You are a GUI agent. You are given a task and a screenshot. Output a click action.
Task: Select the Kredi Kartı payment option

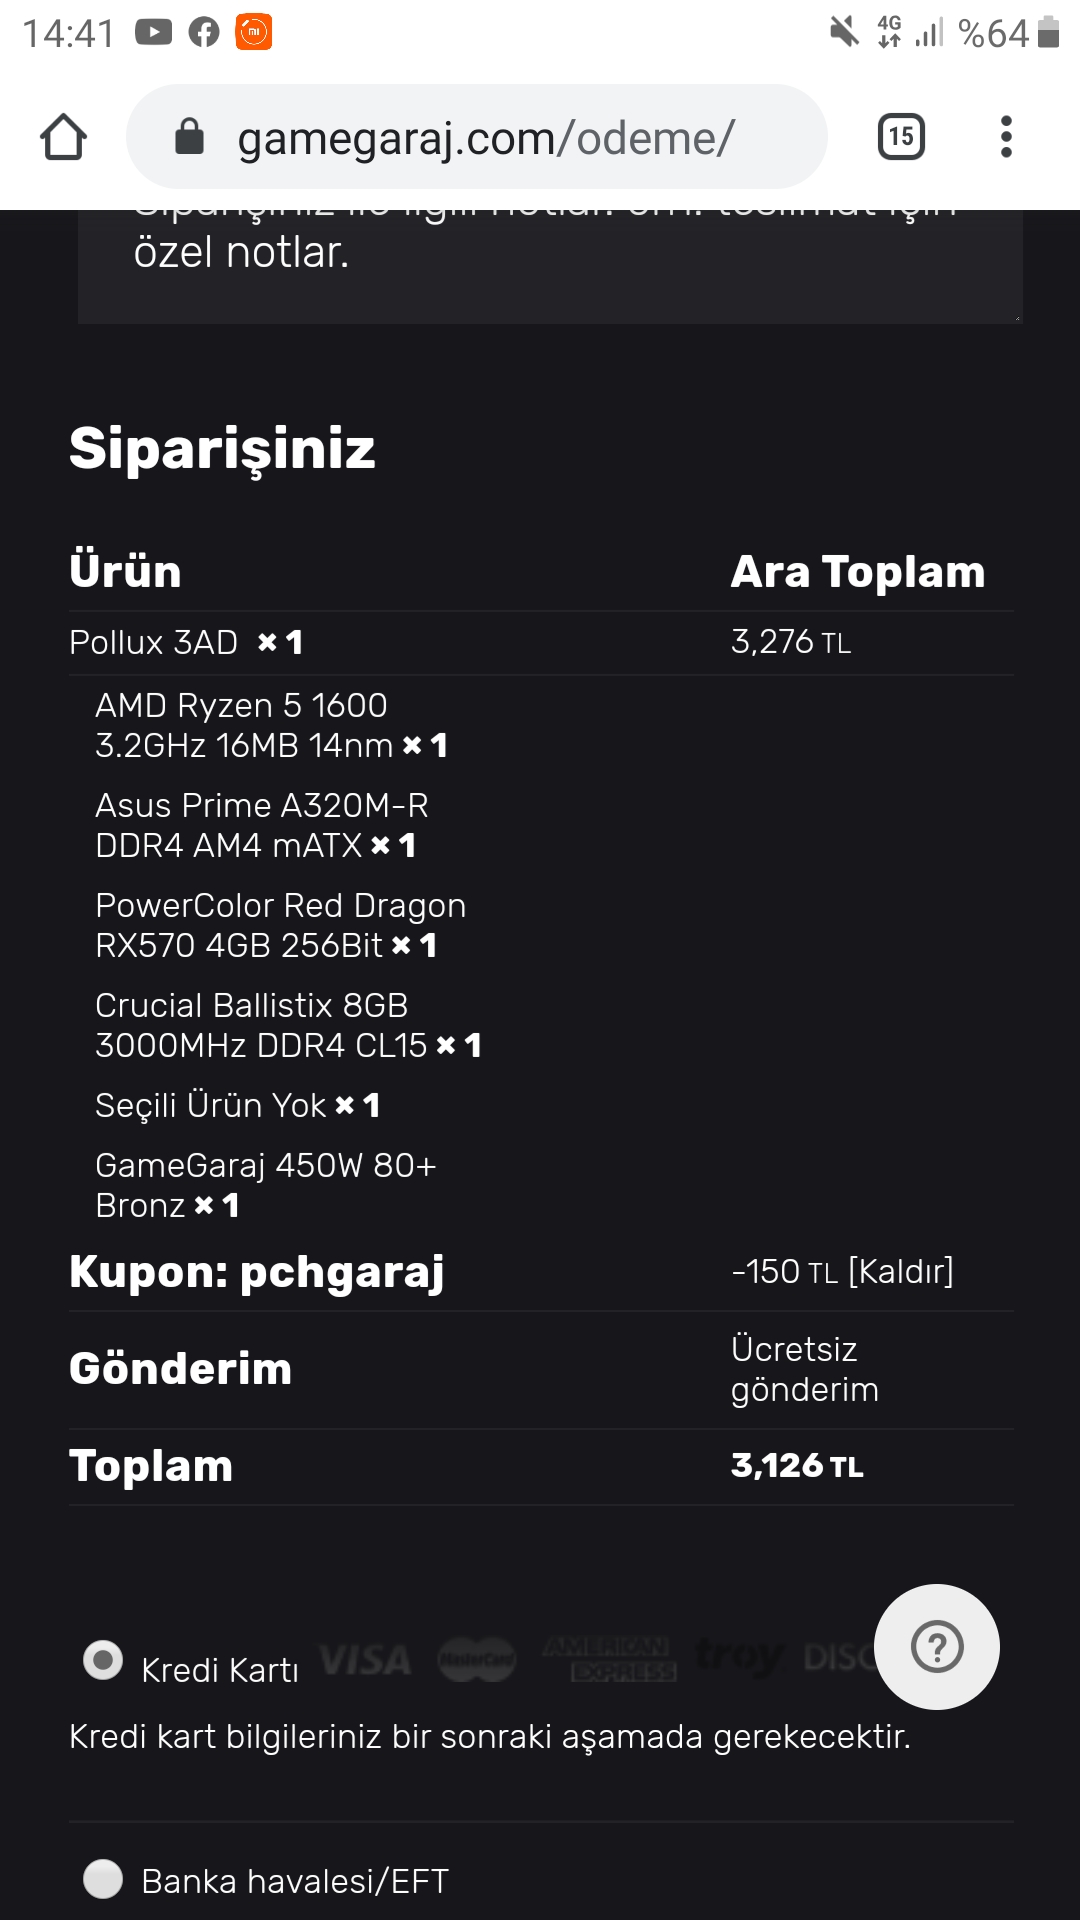coord(103,1661)
